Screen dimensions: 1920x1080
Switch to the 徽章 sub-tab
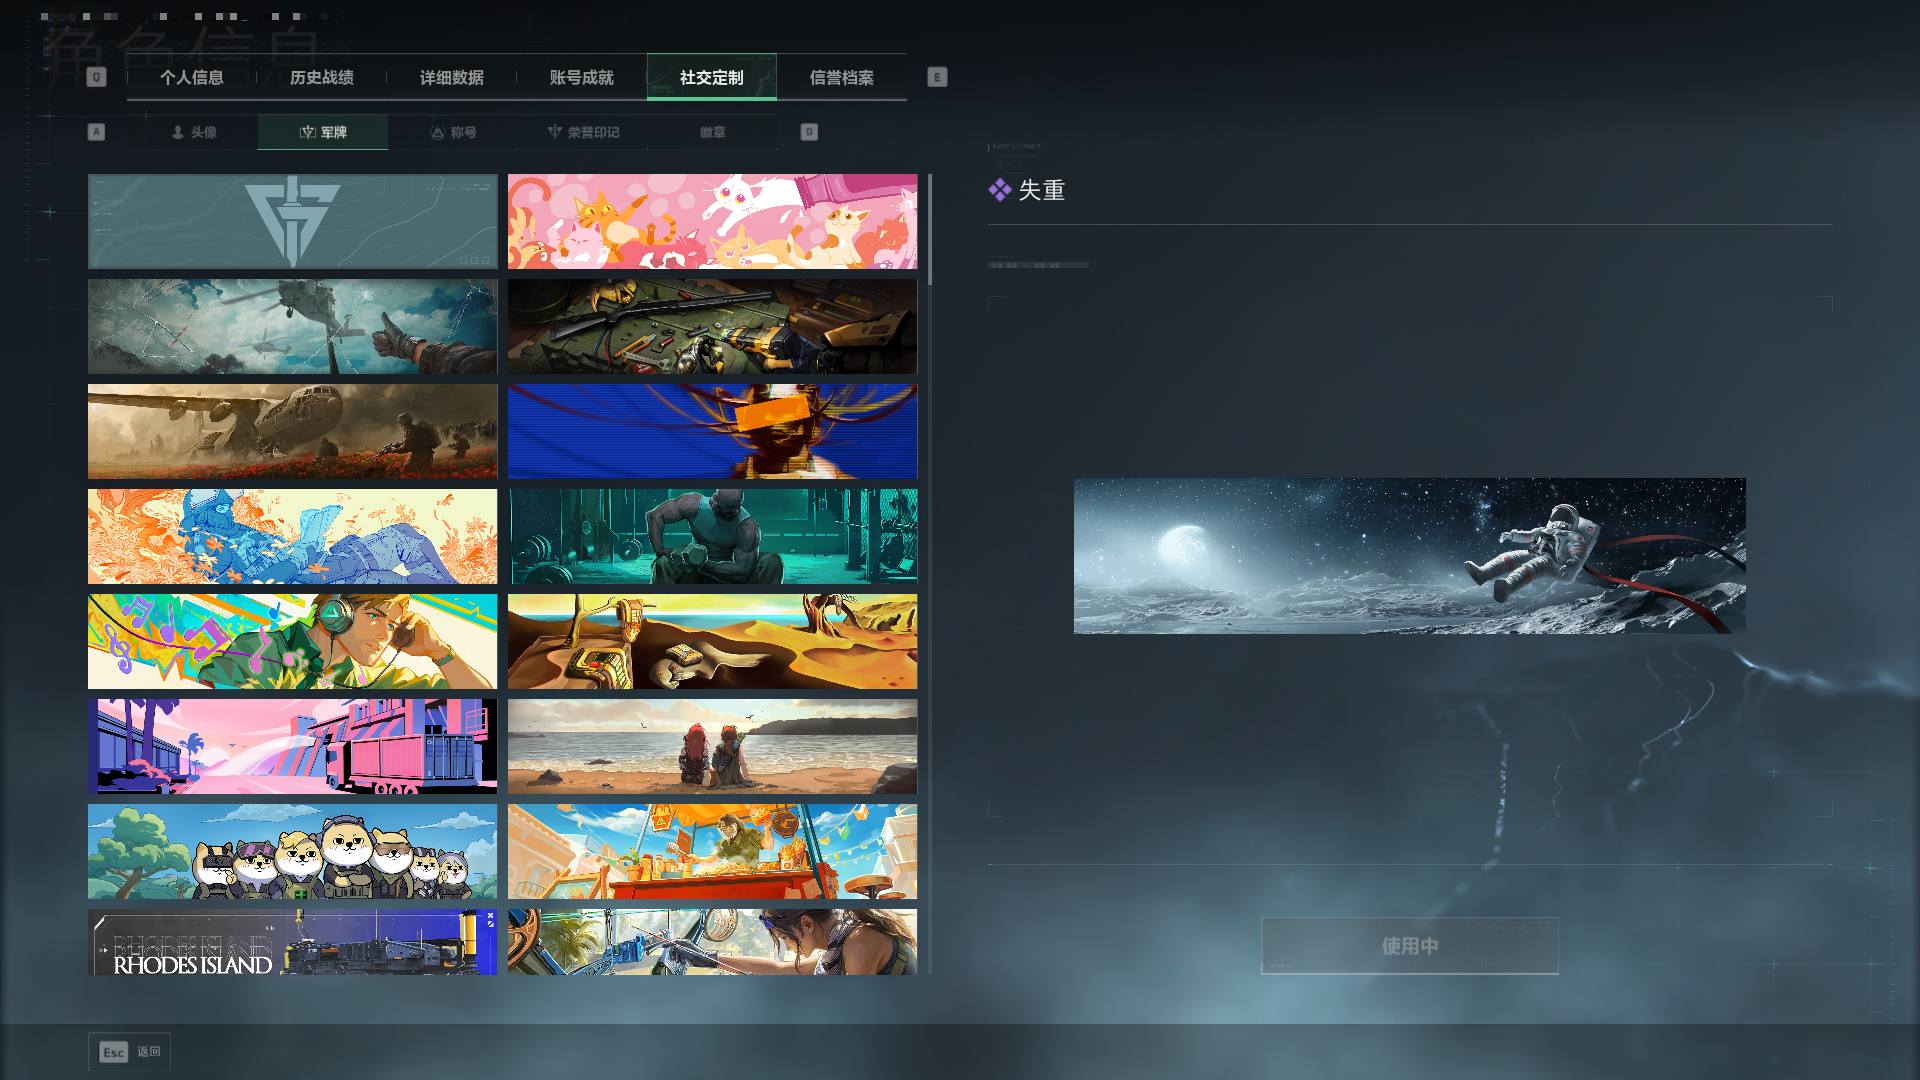pos(713,132)
